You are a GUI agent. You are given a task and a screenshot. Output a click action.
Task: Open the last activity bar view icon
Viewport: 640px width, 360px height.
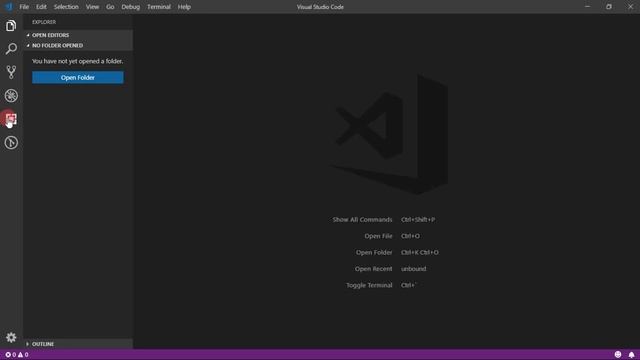(11, 142)
